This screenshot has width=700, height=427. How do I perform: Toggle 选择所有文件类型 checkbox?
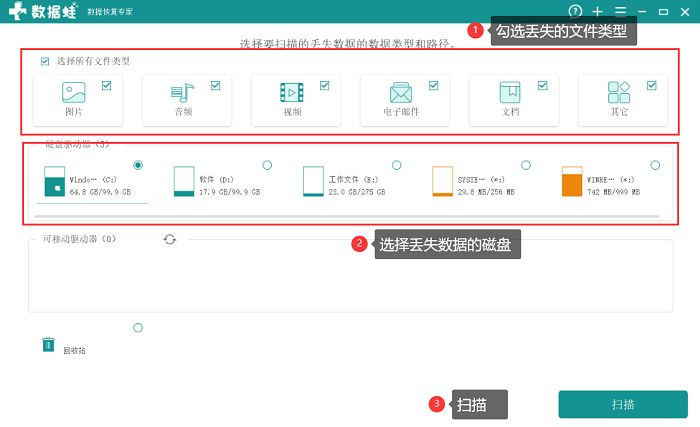pos(45,61)
